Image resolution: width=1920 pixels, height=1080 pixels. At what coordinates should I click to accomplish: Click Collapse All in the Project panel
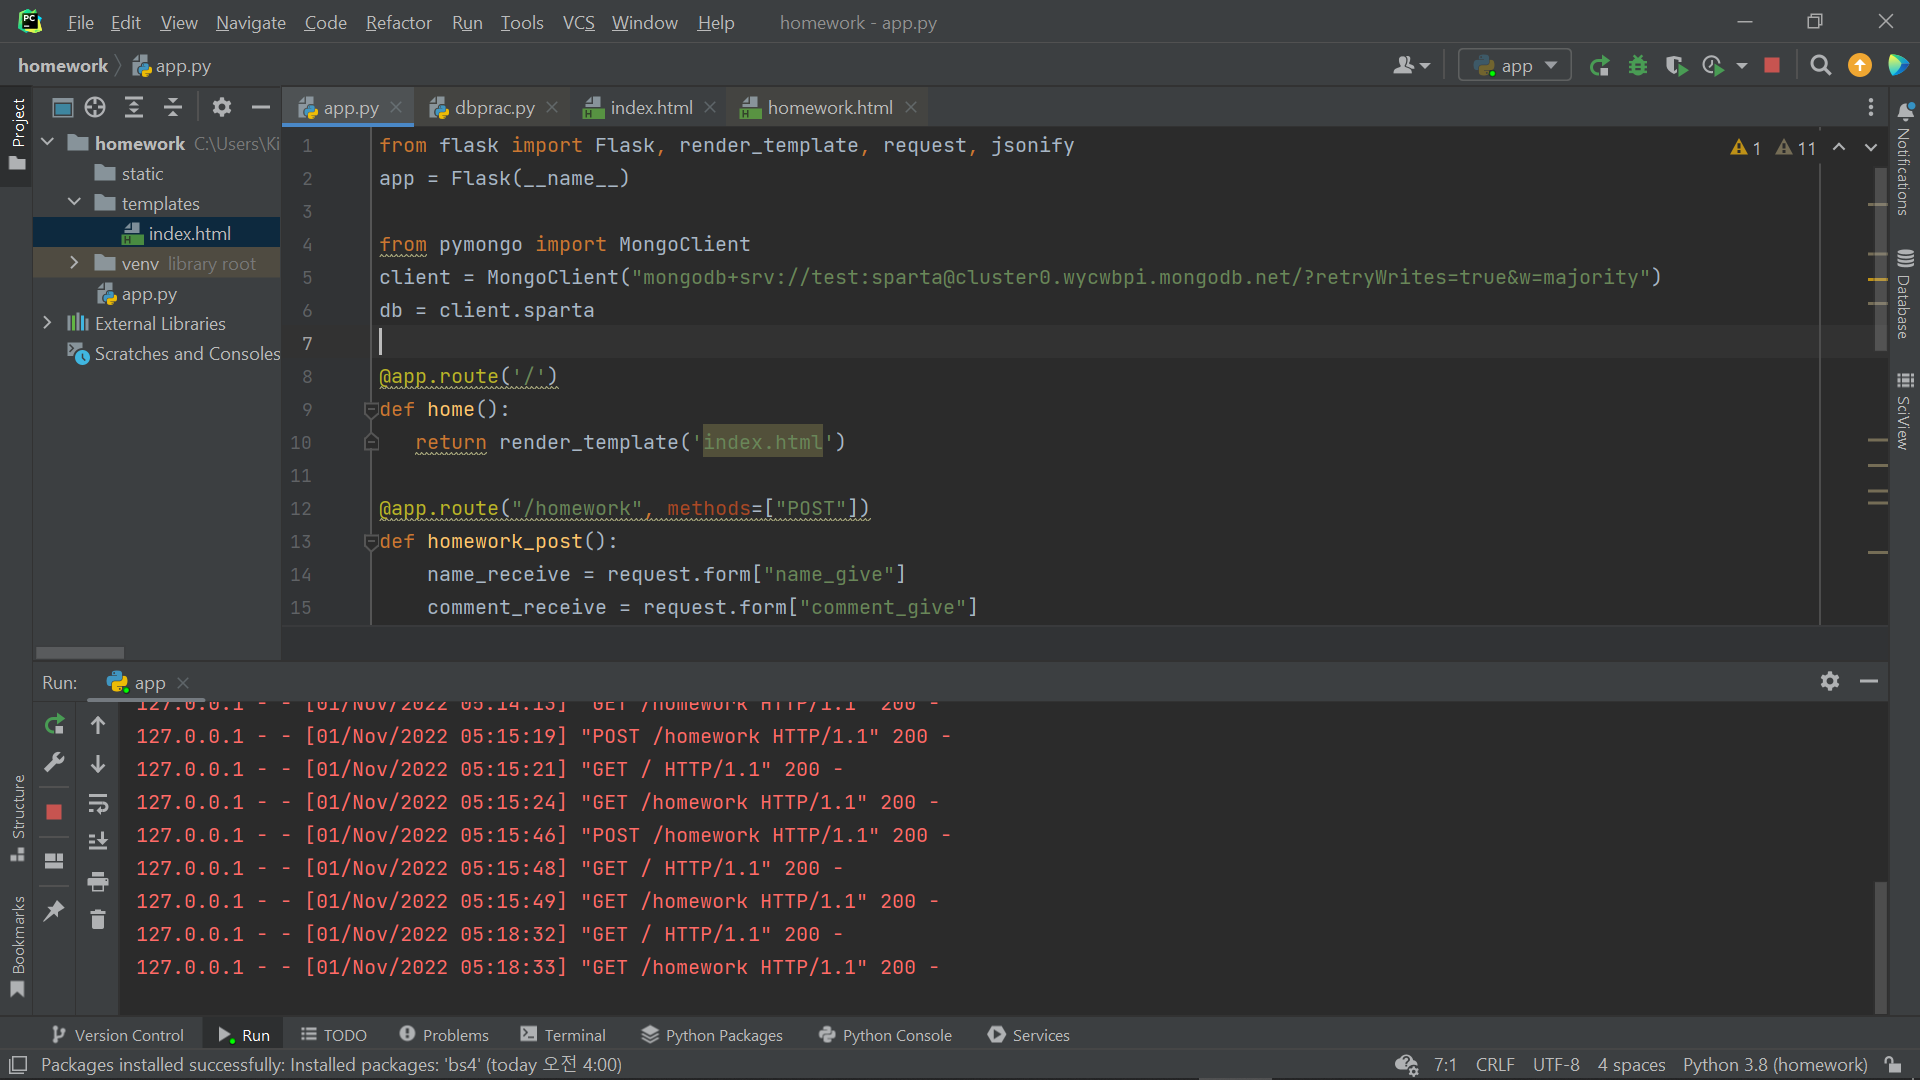pos(173,107)
